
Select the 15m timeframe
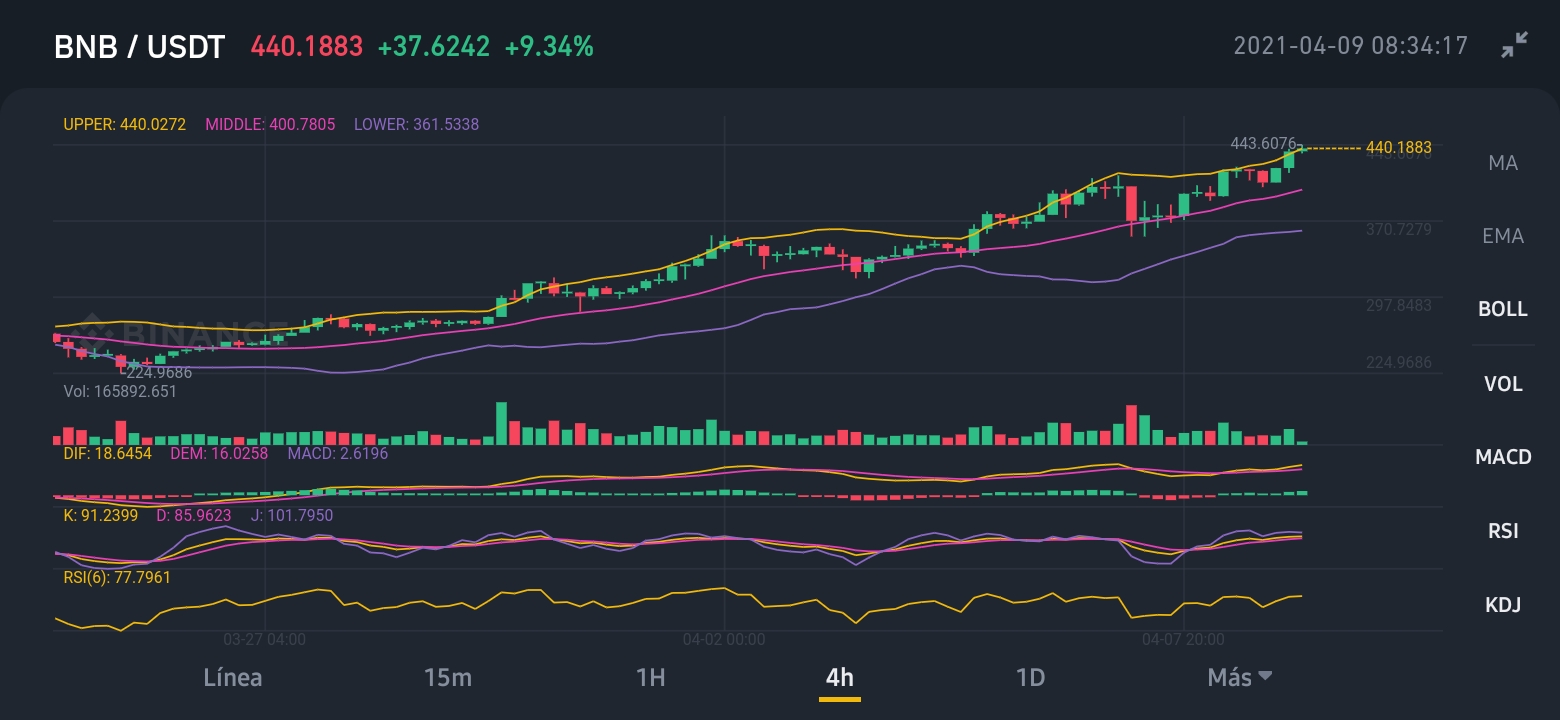[447, 677]
